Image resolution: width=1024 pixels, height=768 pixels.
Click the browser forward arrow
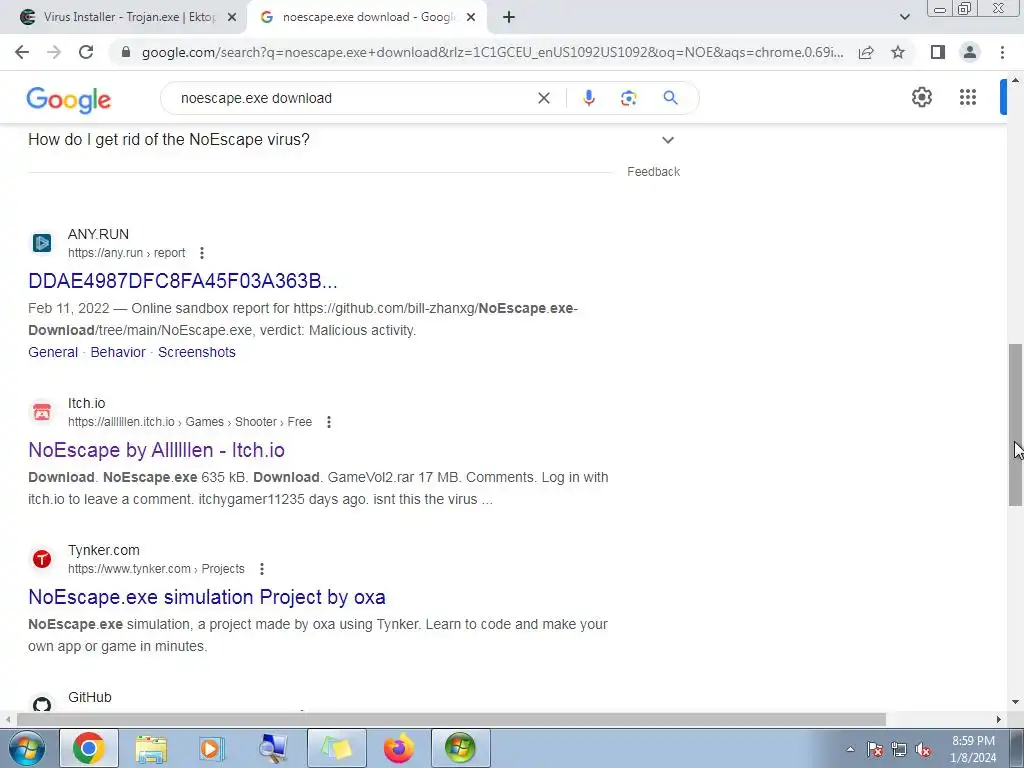coord(54,52)
